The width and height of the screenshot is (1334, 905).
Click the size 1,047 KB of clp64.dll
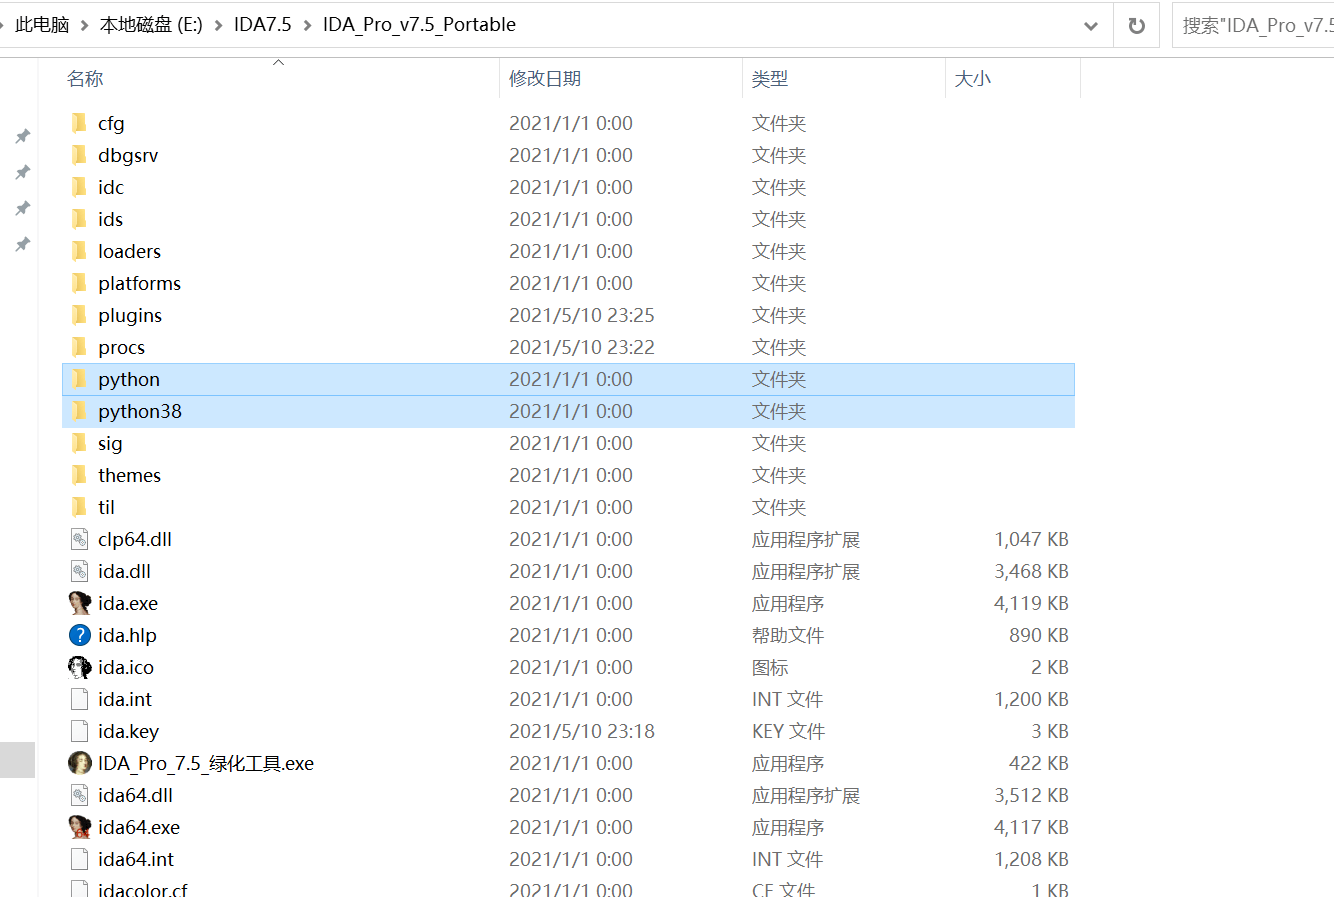[1031, 539]
